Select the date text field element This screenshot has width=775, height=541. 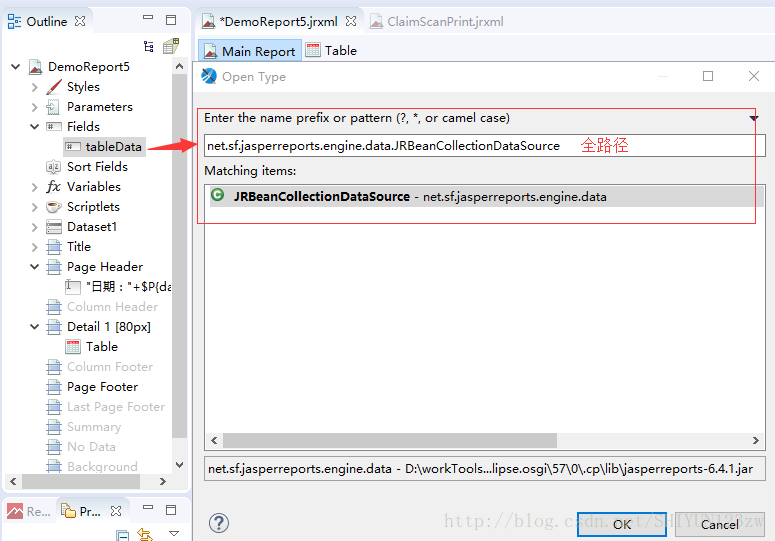pyautogui.click(x=119, y=287)
